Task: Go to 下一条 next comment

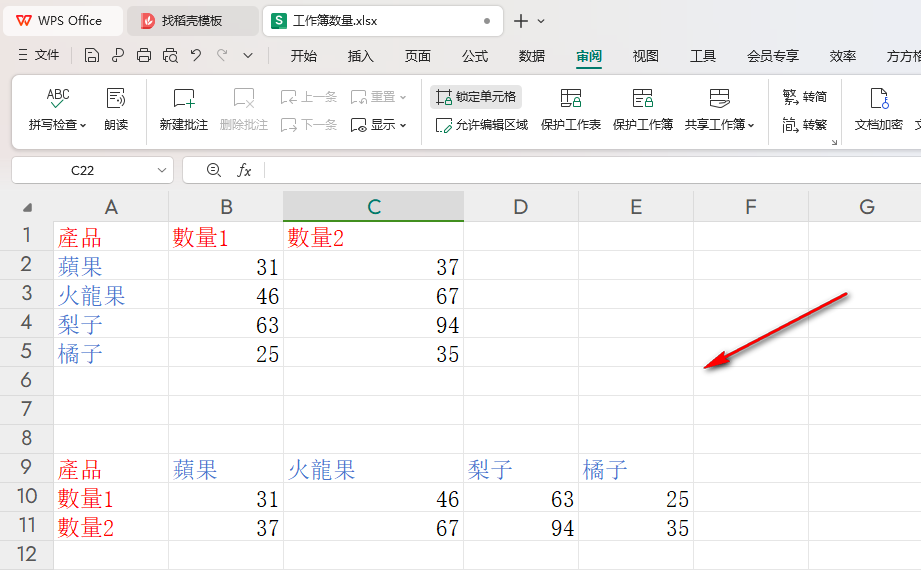Action: click(x=309, y=125)
